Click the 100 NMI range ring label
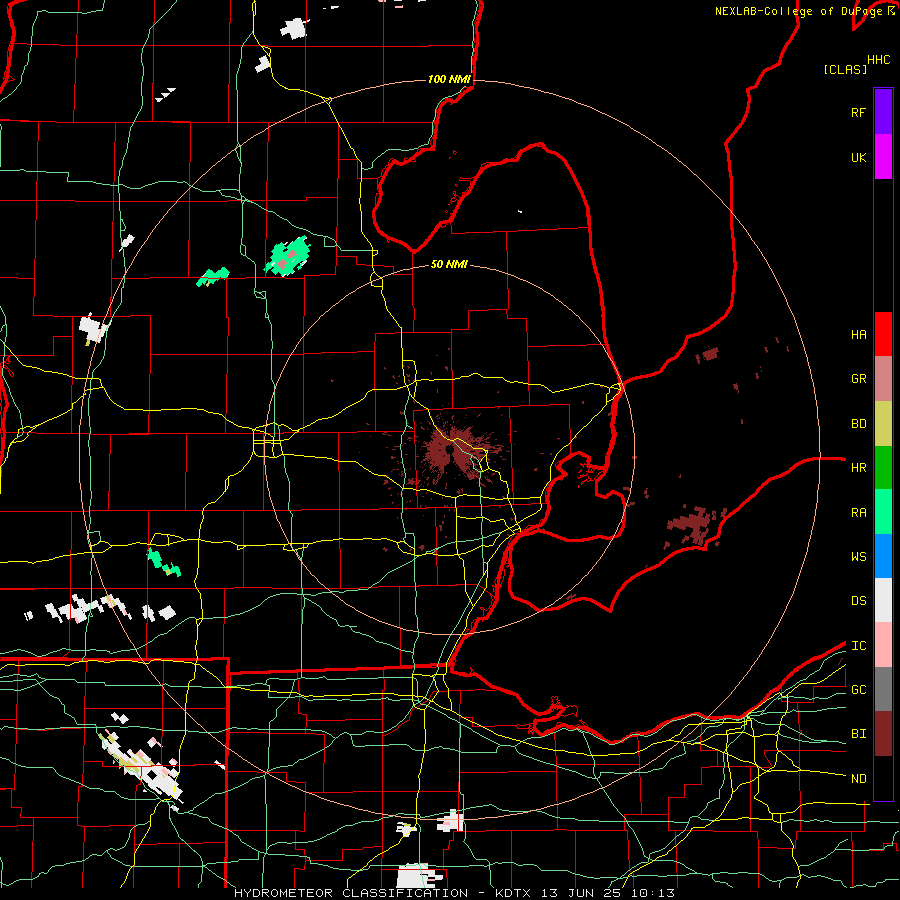The width and height of the screenshot is (900, 900). pyautogui.click(x=449, y=79)
